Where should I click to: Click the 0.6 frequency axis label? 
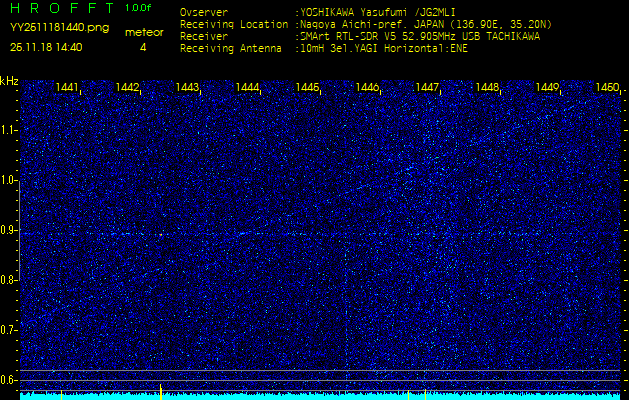pos(9,379)
